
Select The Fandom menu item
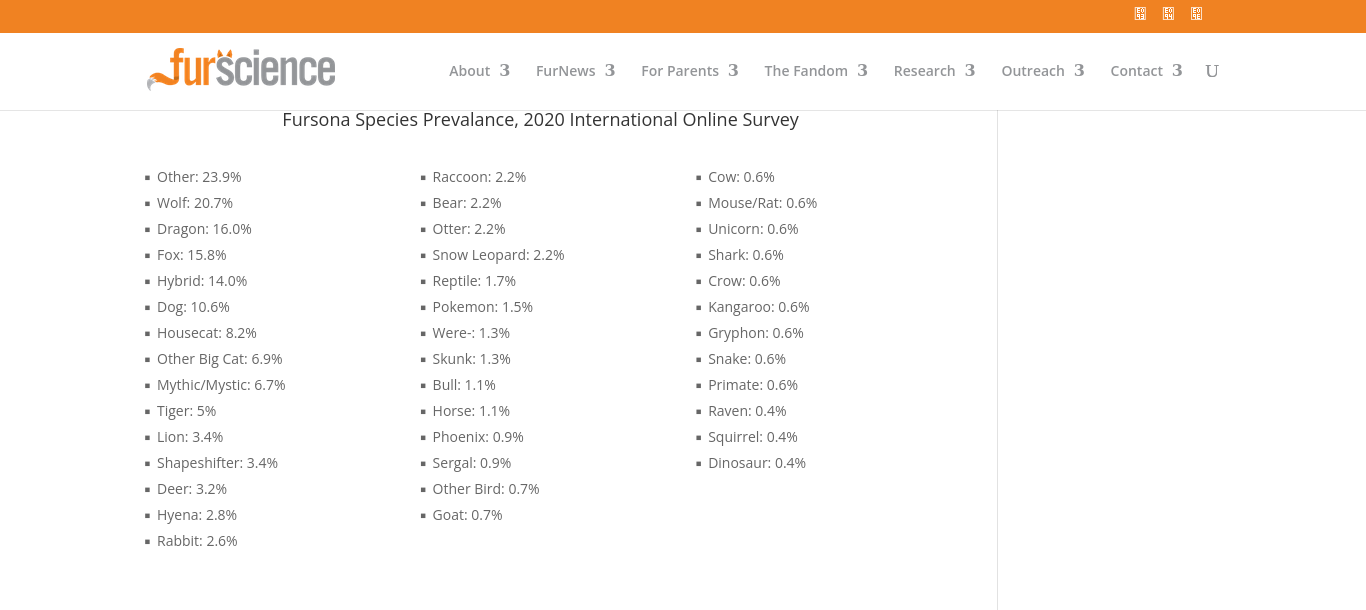click(x=805, y=71)
